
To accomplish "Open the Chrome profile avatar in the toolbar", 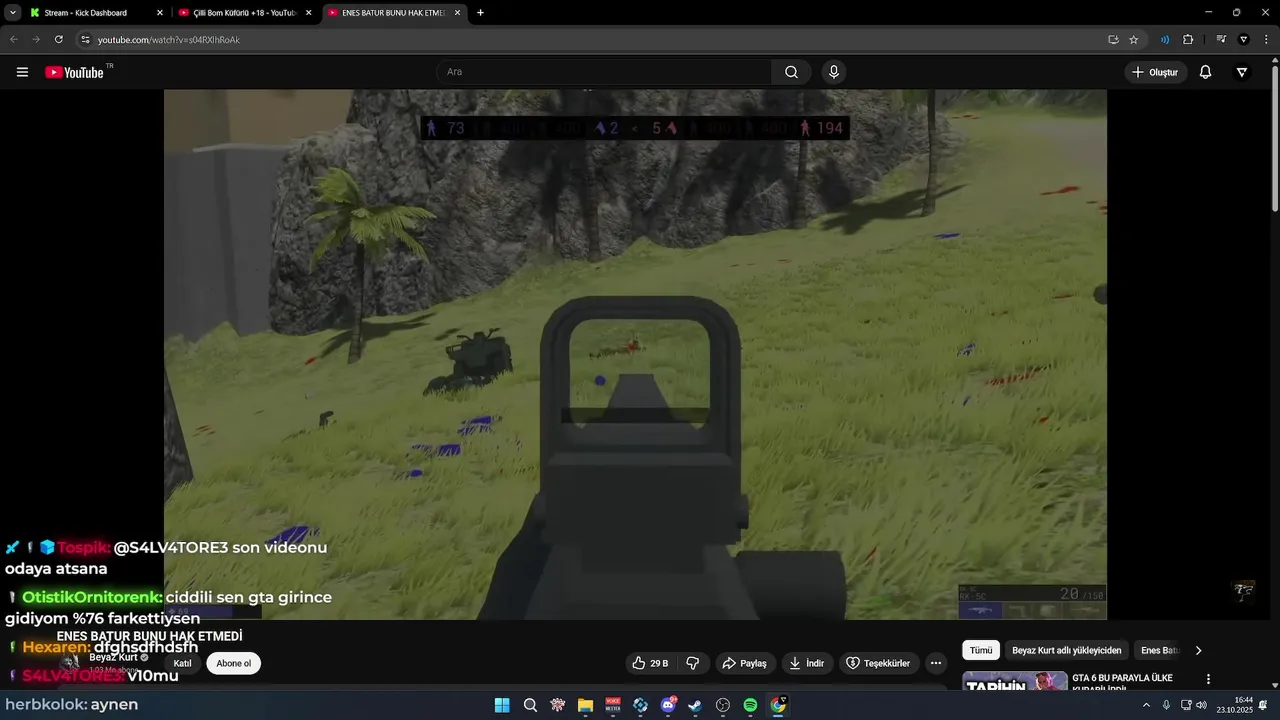I will [1244, 39].
